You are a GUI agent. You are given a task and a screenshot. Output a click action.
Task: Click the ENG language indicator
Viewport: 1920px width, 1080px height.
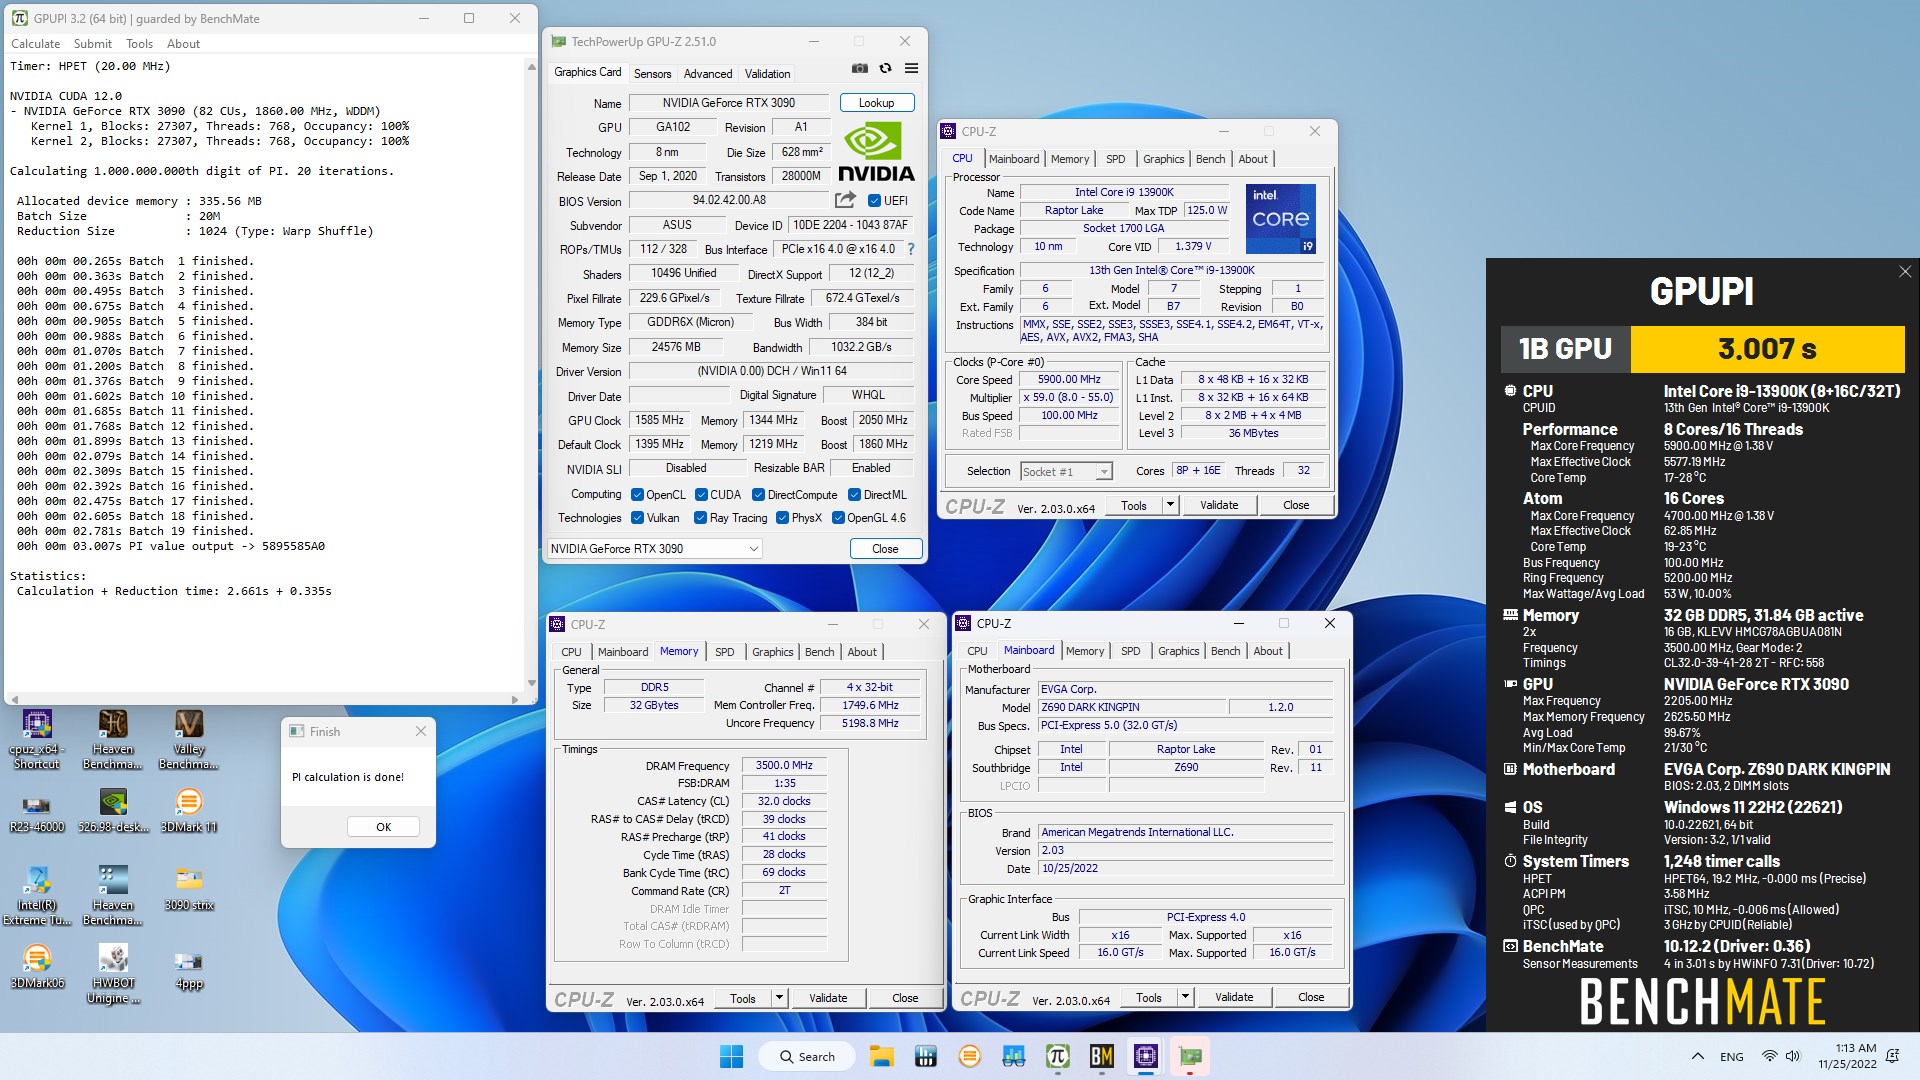1731,1057
